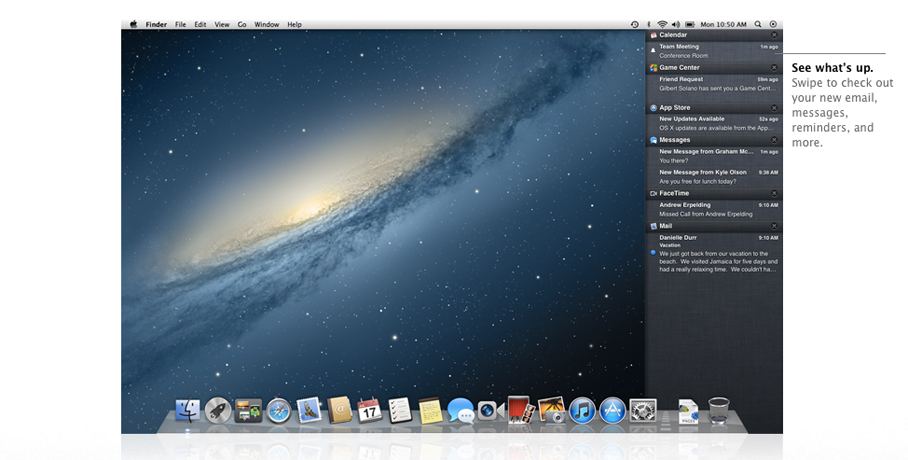
Task: Open the Pages document in Dock
Action: coord(688,411)
